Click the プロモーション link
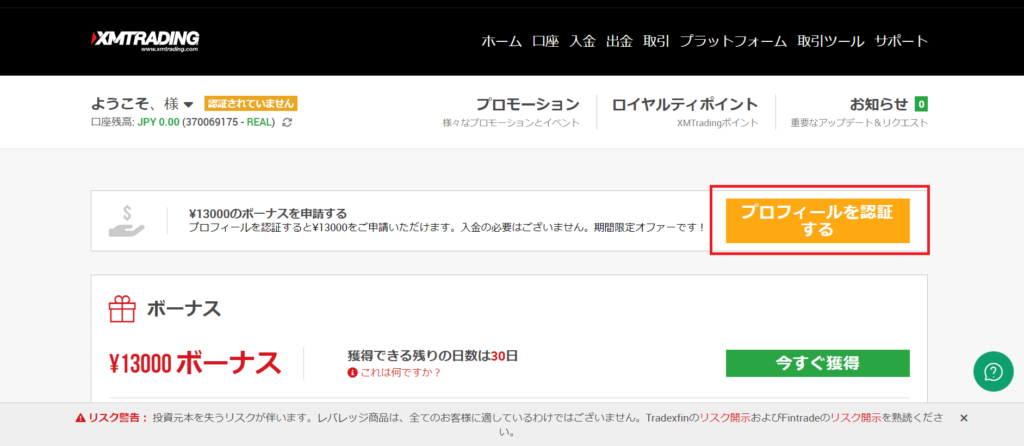Viewport: 1024px width, 446px height. point(527,104)
